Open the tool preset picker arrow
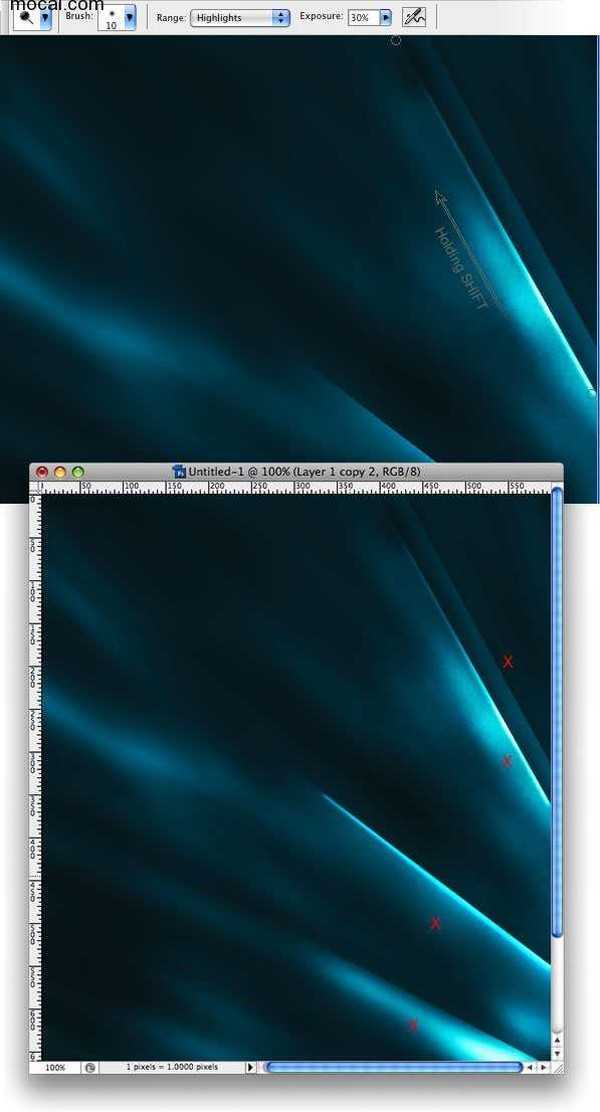Viewport: 600px width, 1112px height. pos(43,18)
